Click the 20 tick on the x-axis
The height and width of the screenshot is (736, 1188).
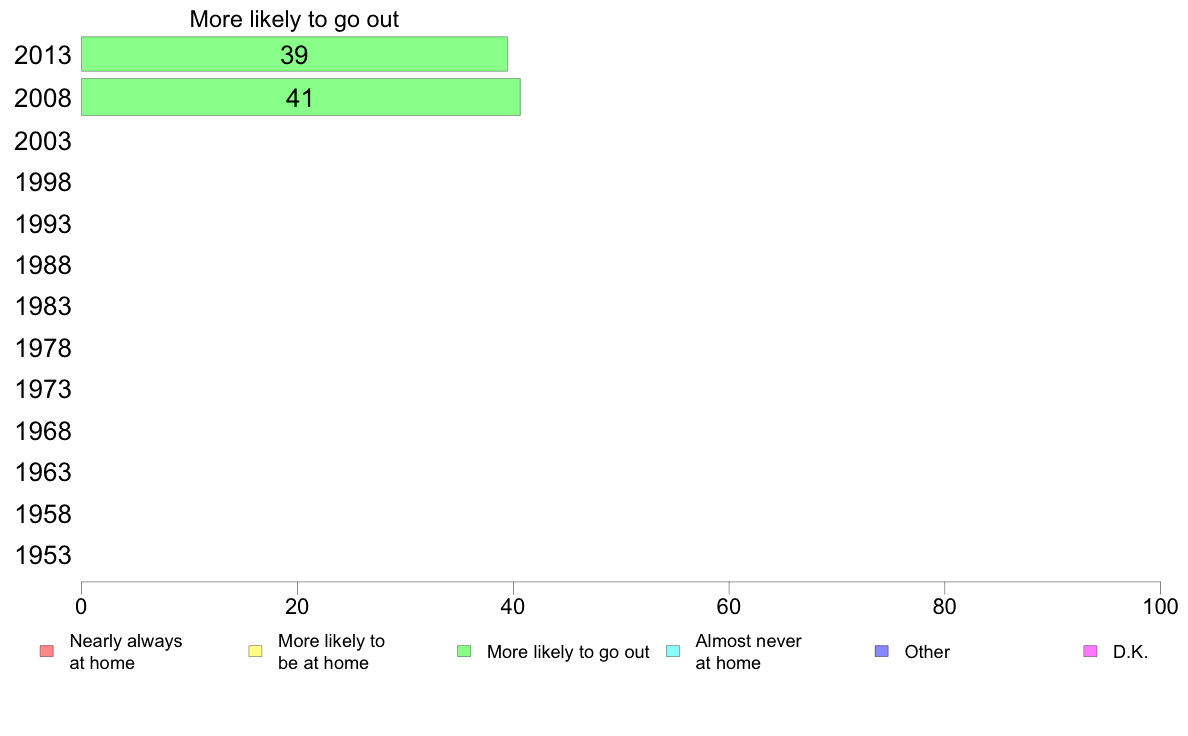click(x=297, y=606)
